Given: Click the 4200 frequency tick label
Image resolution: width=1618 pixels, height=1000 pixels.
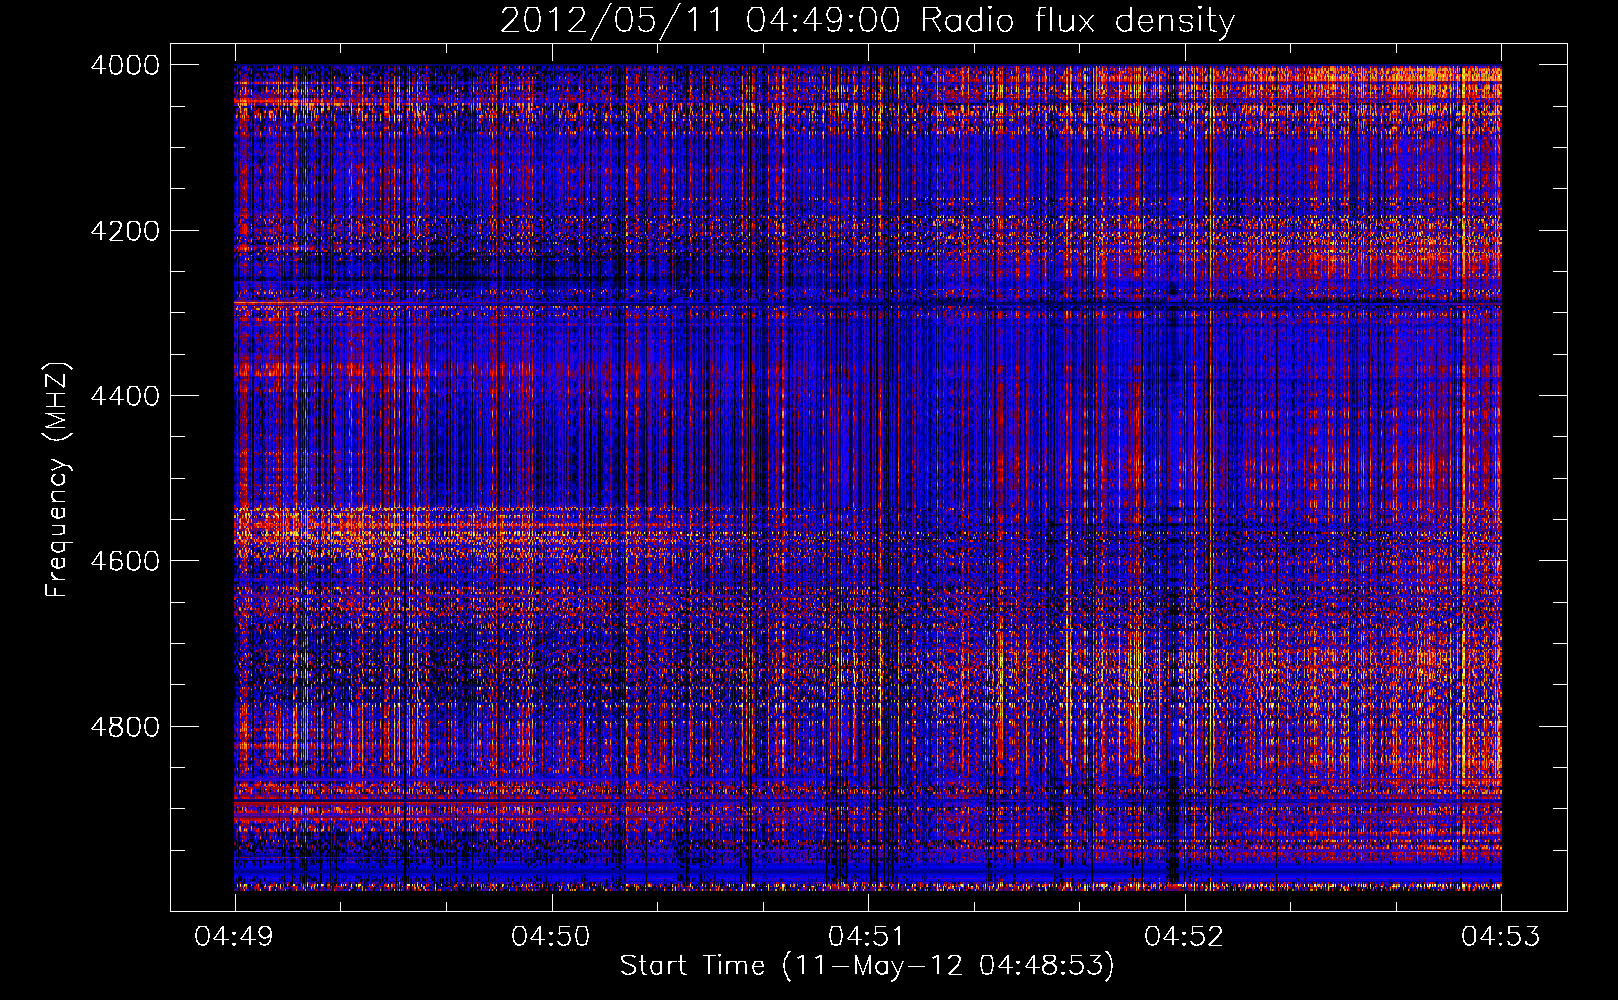Looking at the screenshot, I should pos(125,231).
